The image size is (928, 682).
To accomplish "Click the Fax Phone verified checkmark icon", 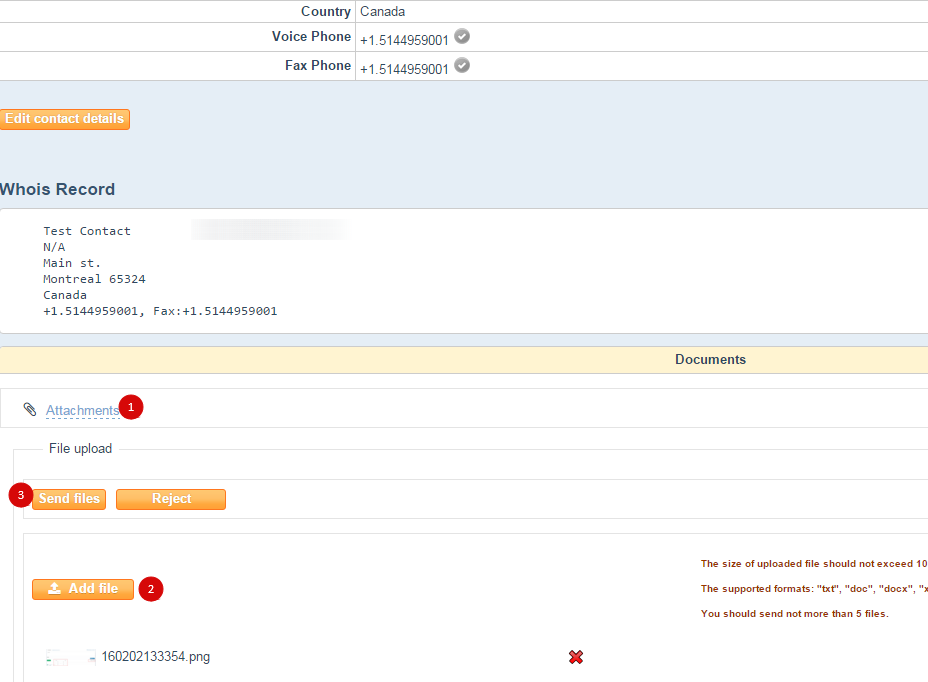I will (x=461, y=66).
